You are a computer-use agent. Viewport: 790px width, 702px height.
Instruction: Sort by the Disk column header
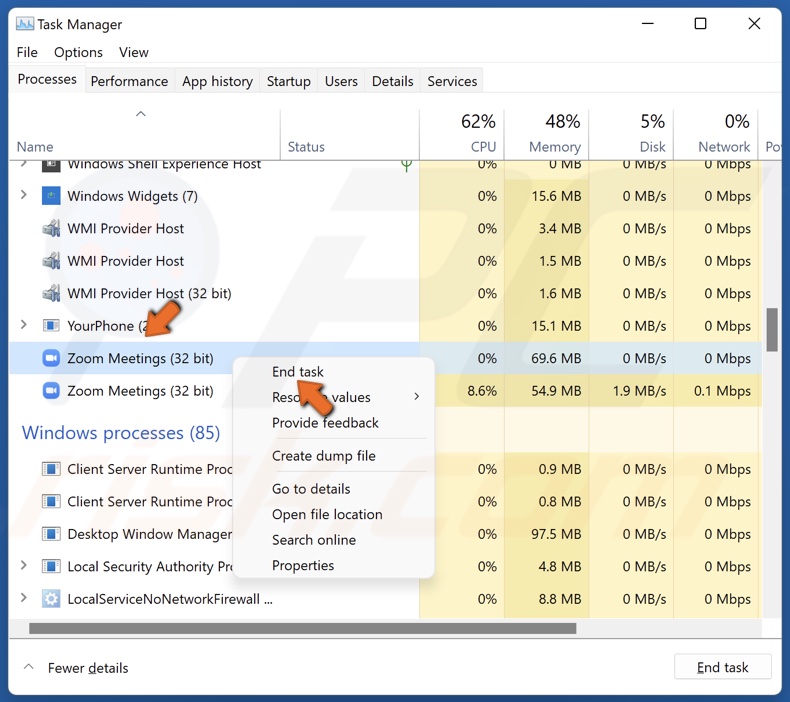(x=631, y=134)
